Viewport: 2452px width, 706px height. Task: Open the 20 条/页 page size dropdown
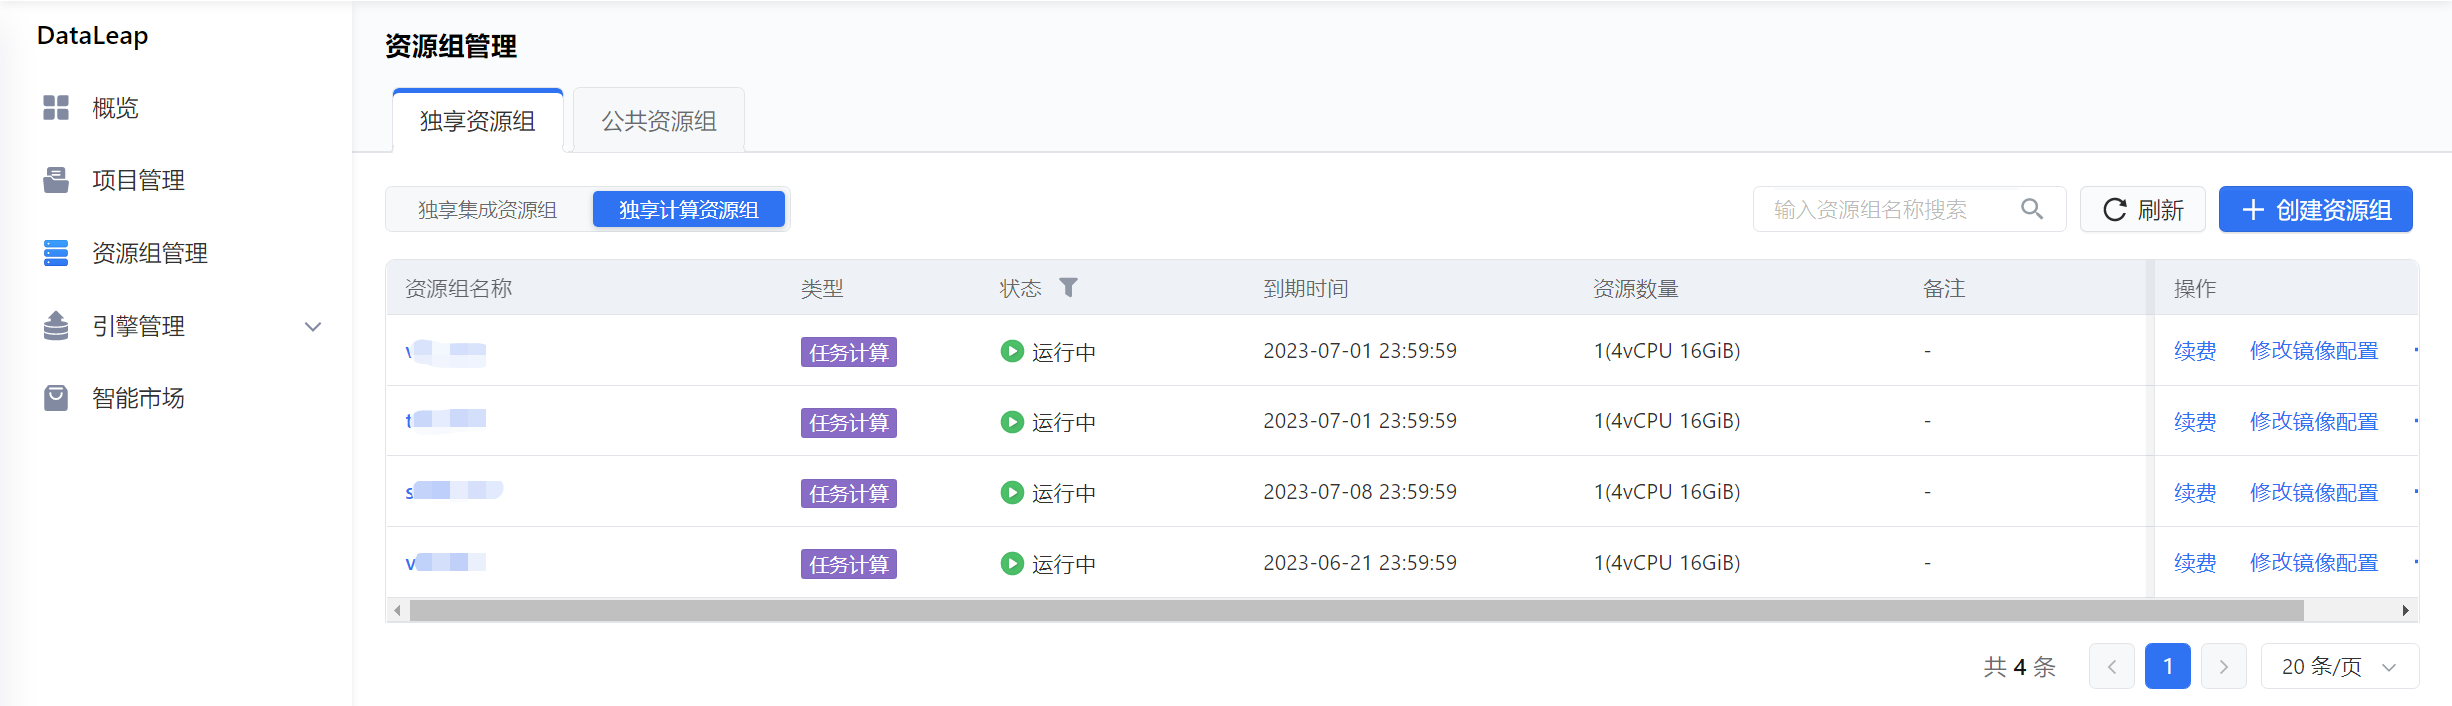(x=2339, y=666)
